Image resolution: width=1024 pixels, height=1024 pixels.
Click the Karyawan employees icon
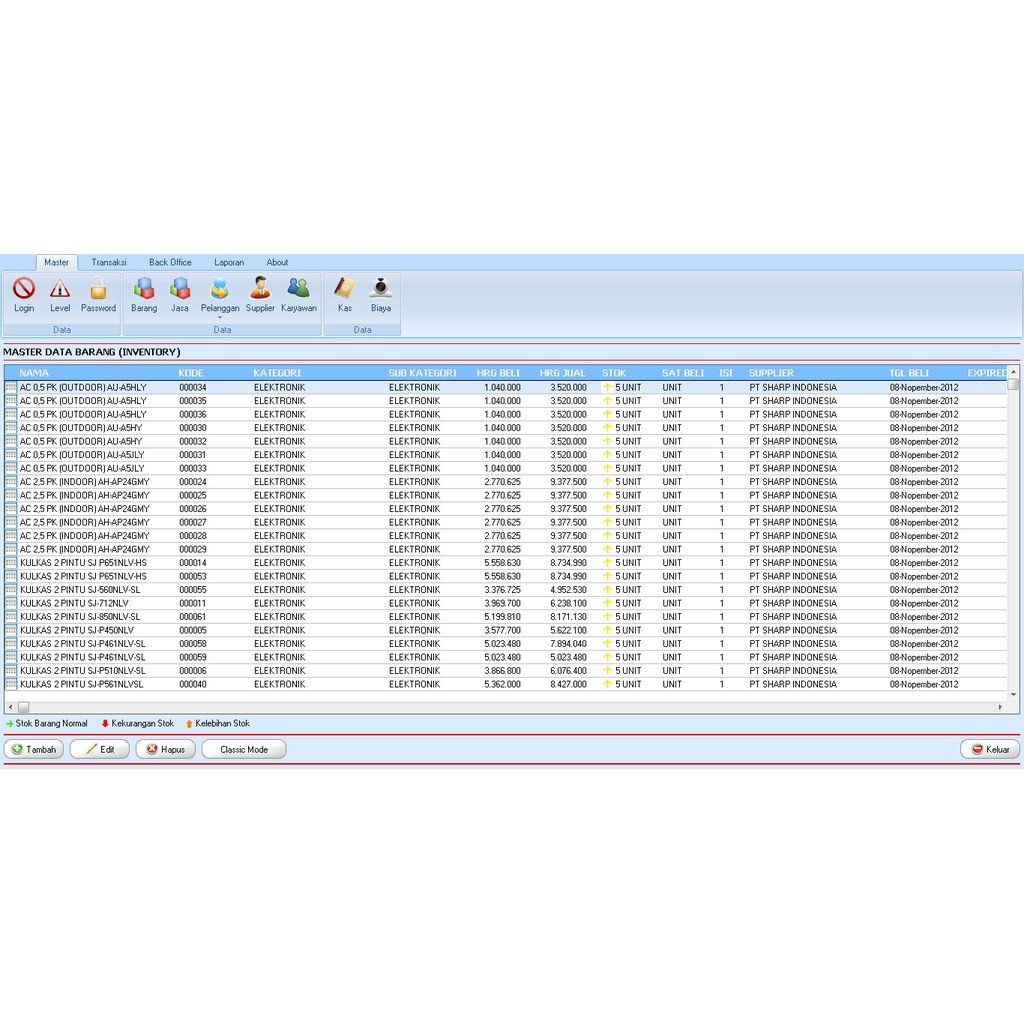[x=298, y=290]
